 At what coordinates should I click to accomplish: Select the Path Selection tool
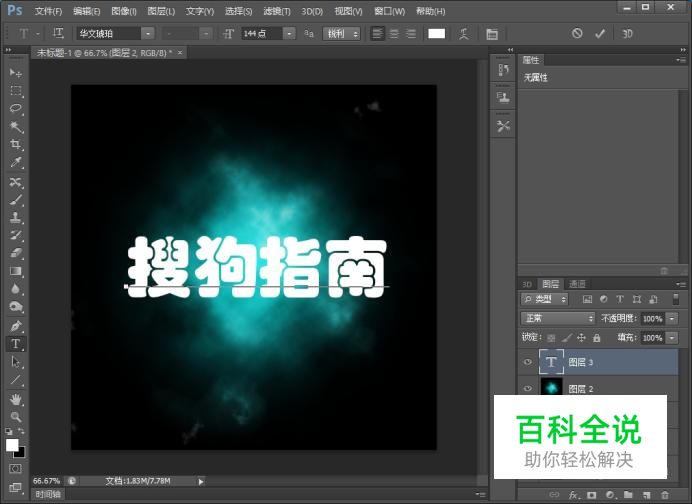pyautogui.click(x=15, y=362)
